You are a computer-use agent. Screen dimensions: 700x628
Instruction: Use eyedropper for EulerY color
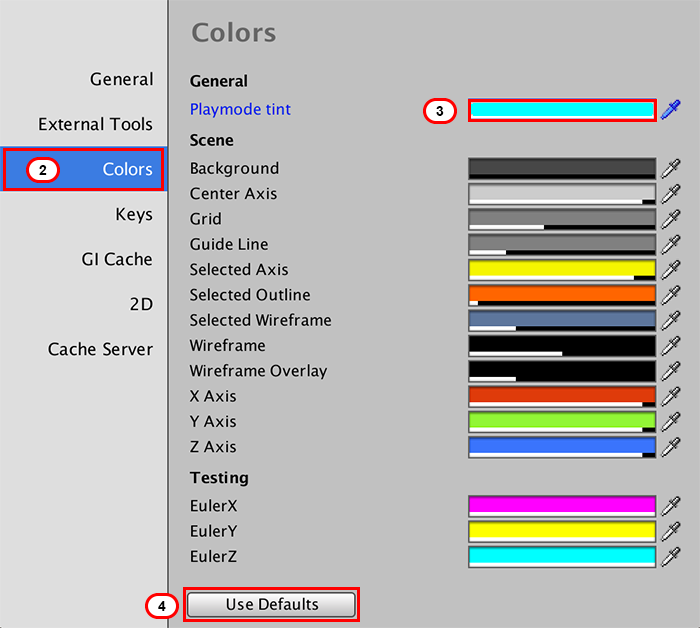(671, 532)
